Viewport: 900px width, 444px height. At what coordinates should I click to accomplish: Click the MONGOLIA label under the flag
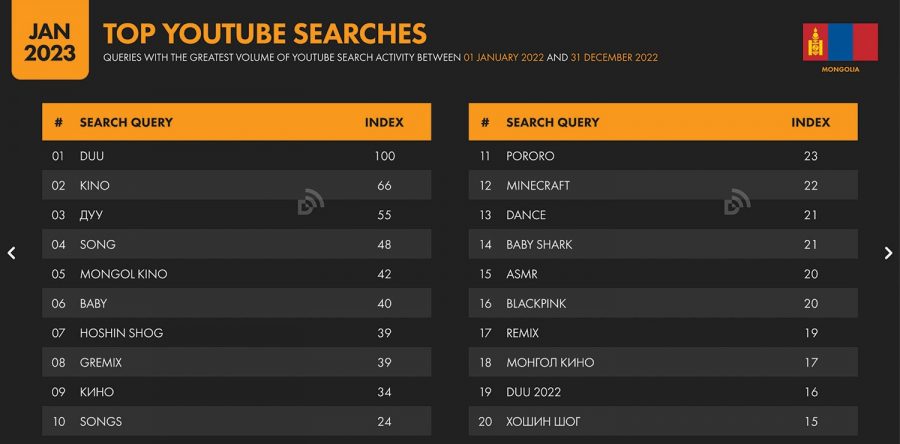tap(839, 70)
